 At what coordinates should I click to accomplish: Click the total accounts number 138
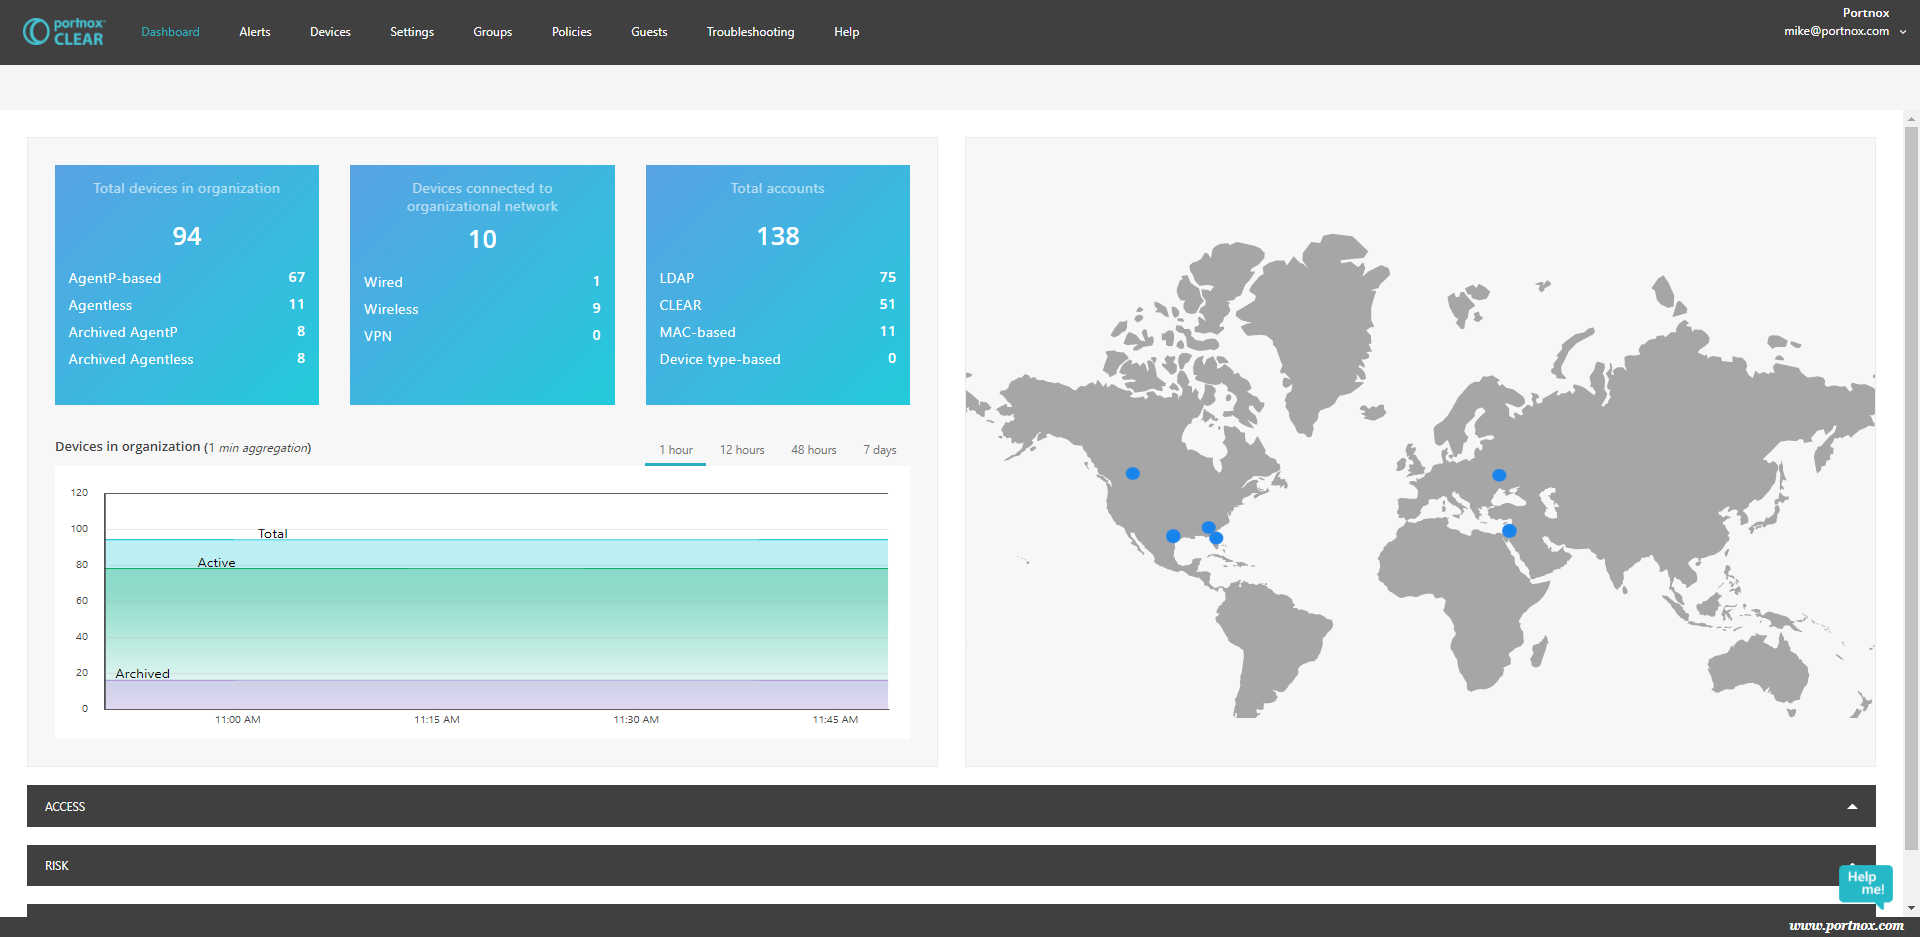778,236
